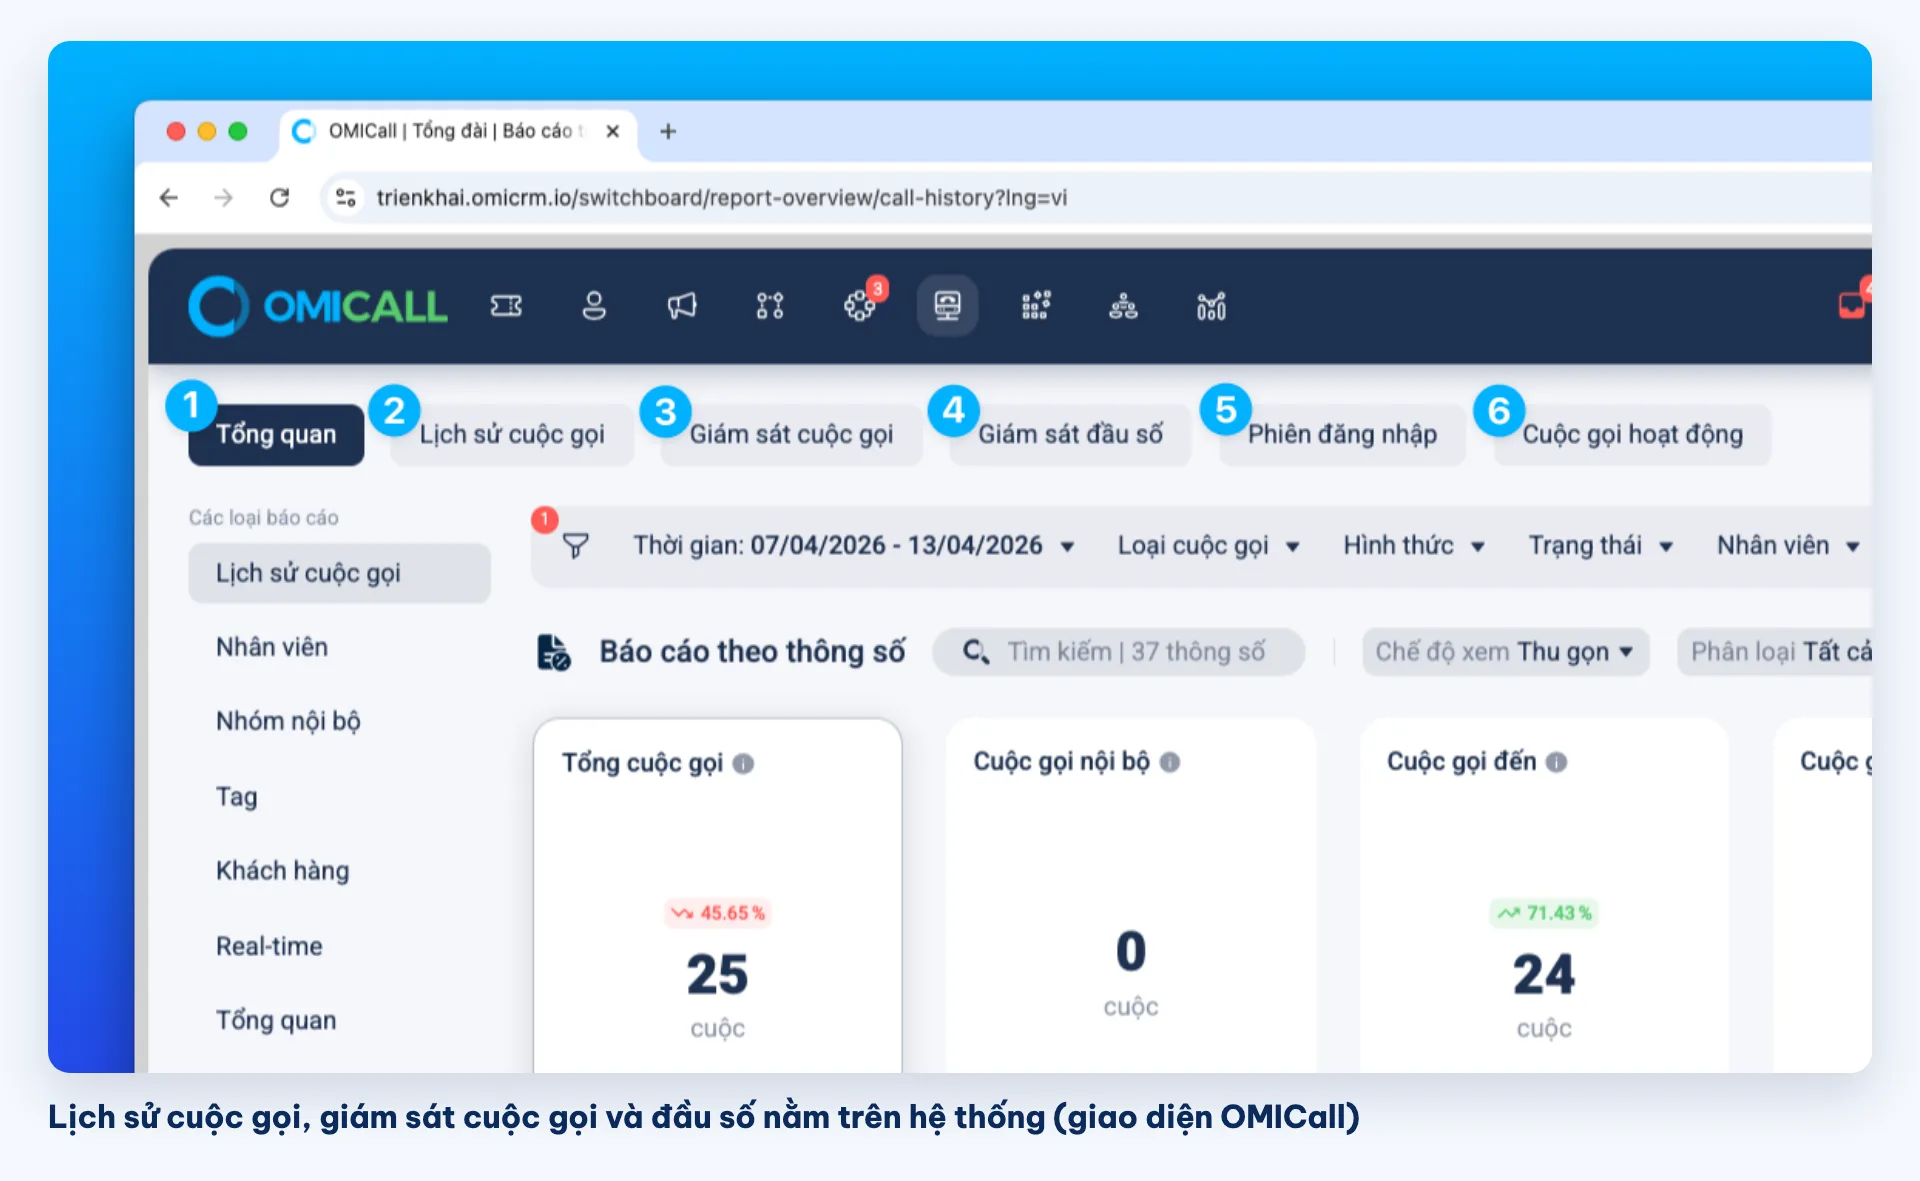Expand the Nhân viên filter dropdown
The image size is (1920, 1181).
(1788, 545)
